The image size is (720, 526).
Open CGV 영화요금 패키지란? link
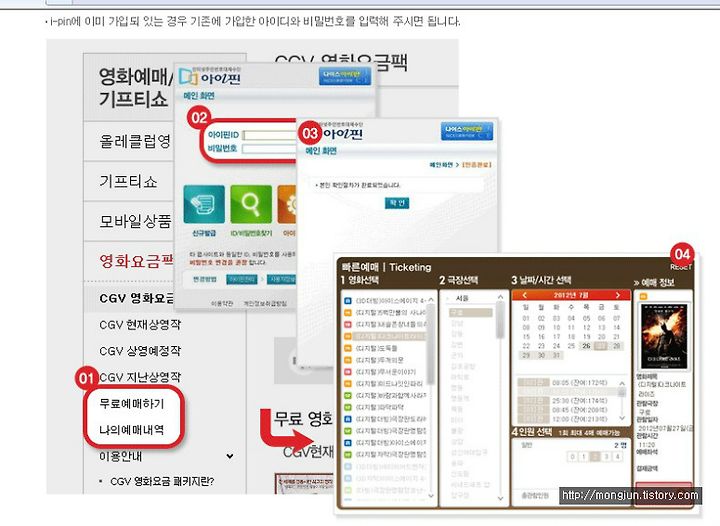coord(162,481)
